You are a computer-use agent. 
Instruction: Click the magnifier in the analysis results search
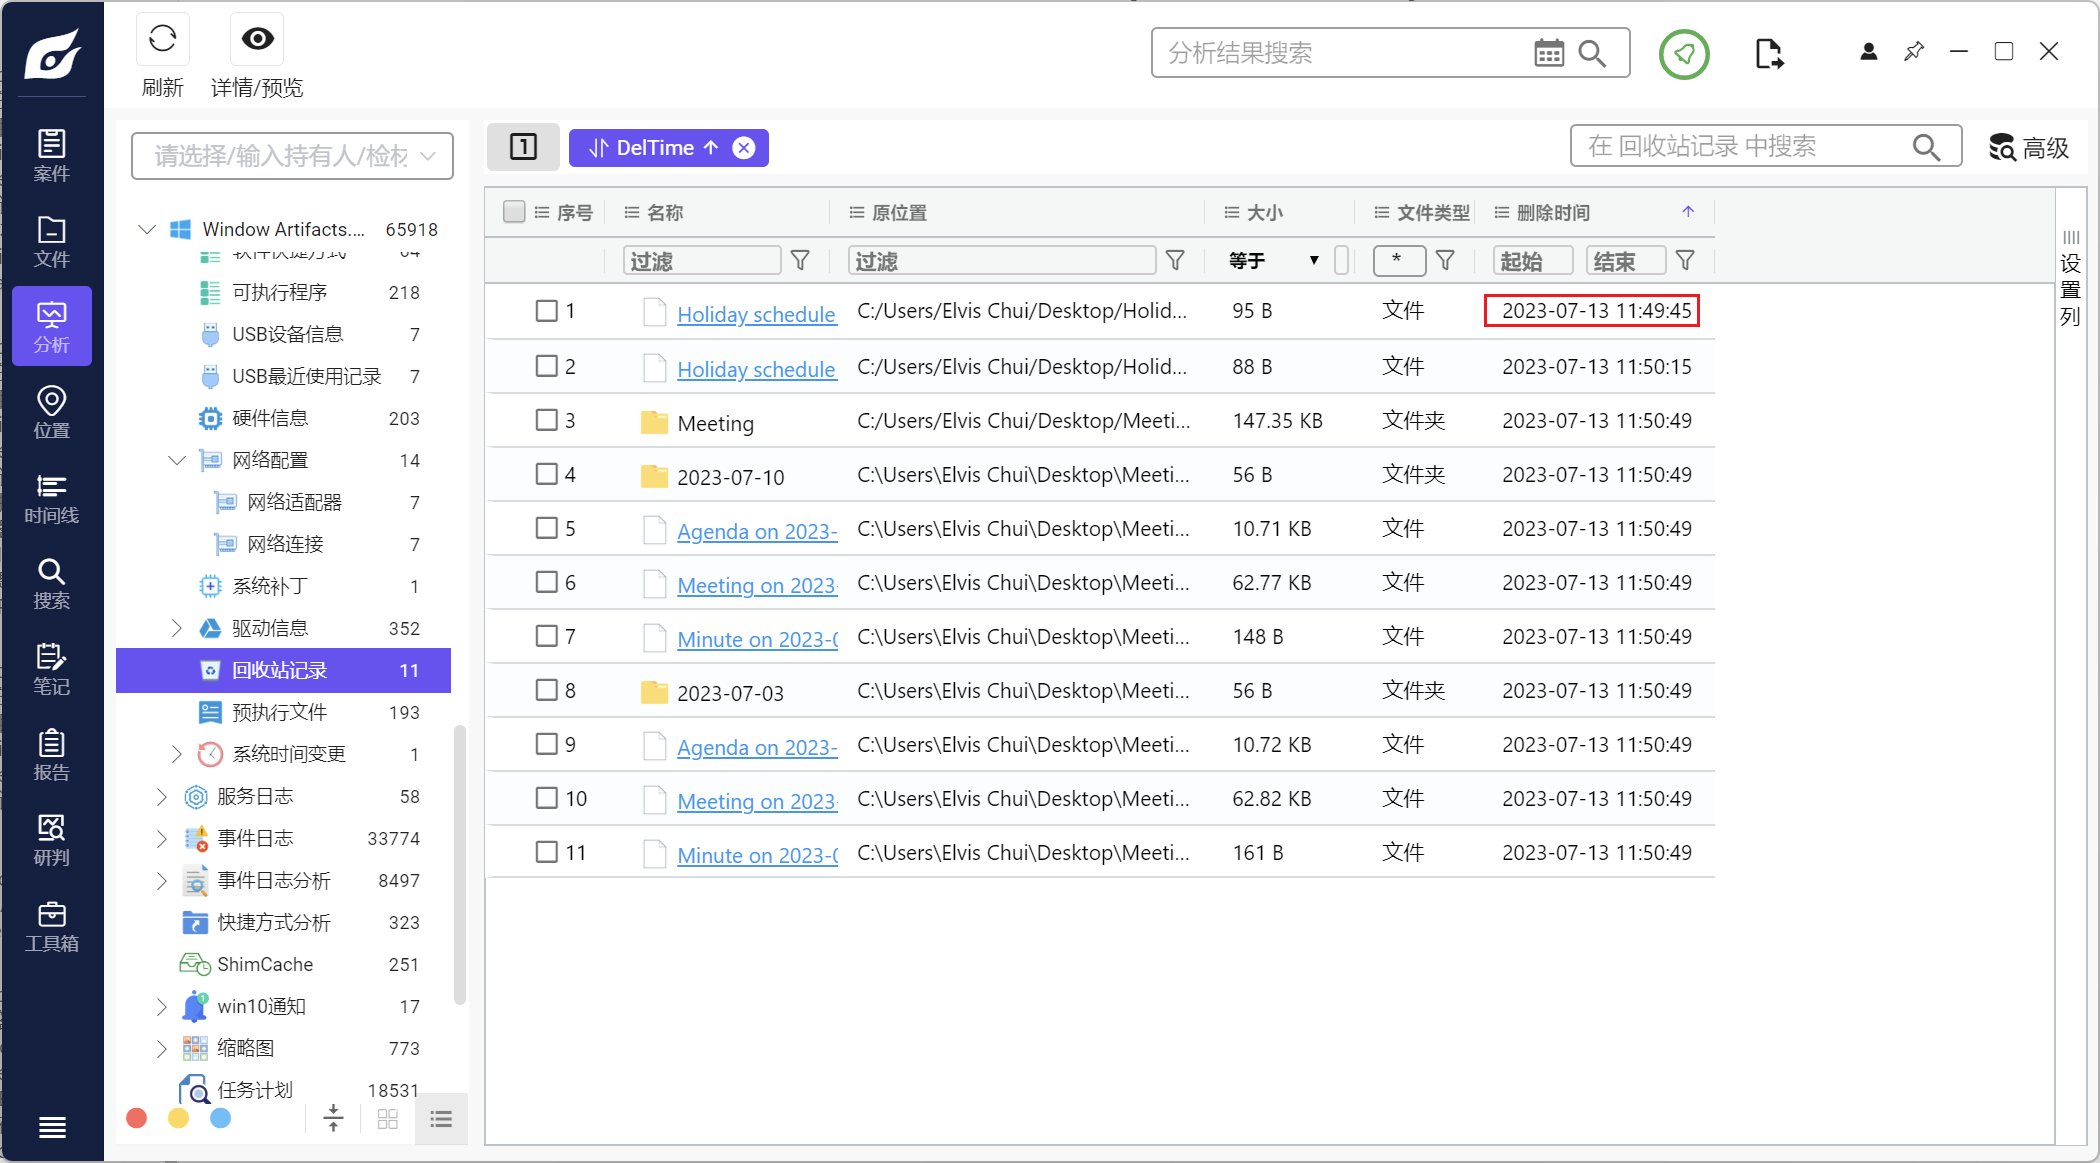(1592, 53)
